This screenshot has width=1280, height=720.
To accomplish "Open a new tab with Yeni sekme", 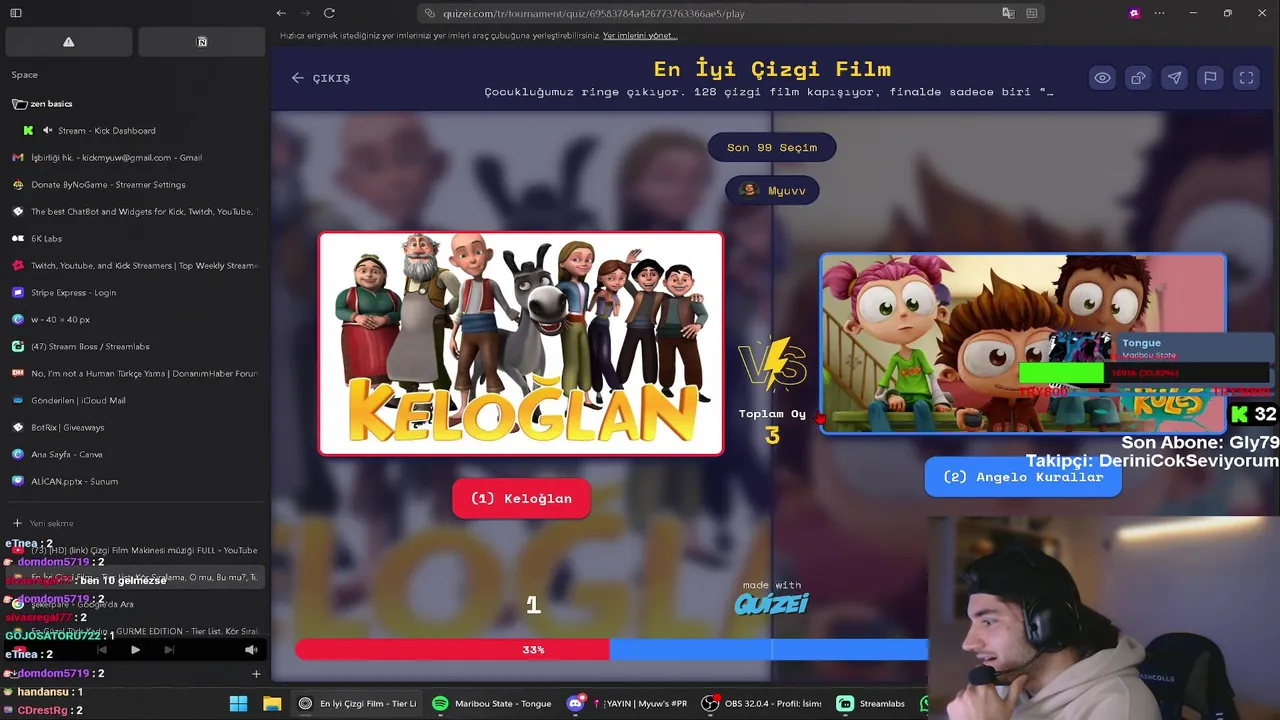I will click(134, 523).
